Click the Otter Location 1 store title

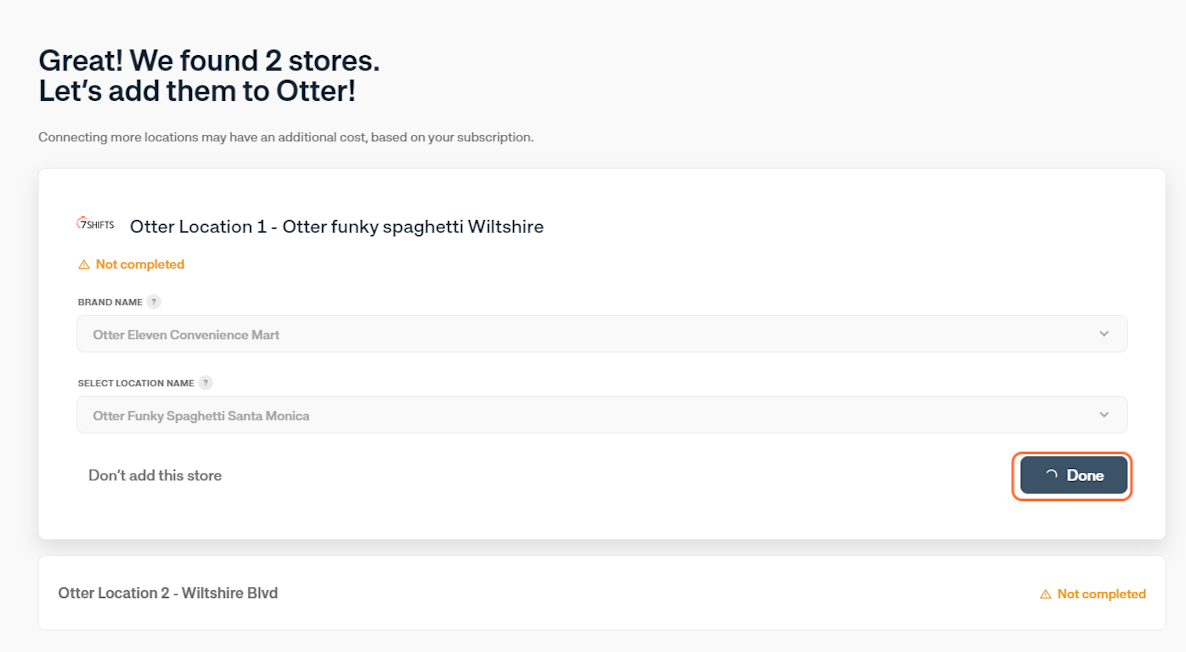pyautogui.click(x=337, y=227)
